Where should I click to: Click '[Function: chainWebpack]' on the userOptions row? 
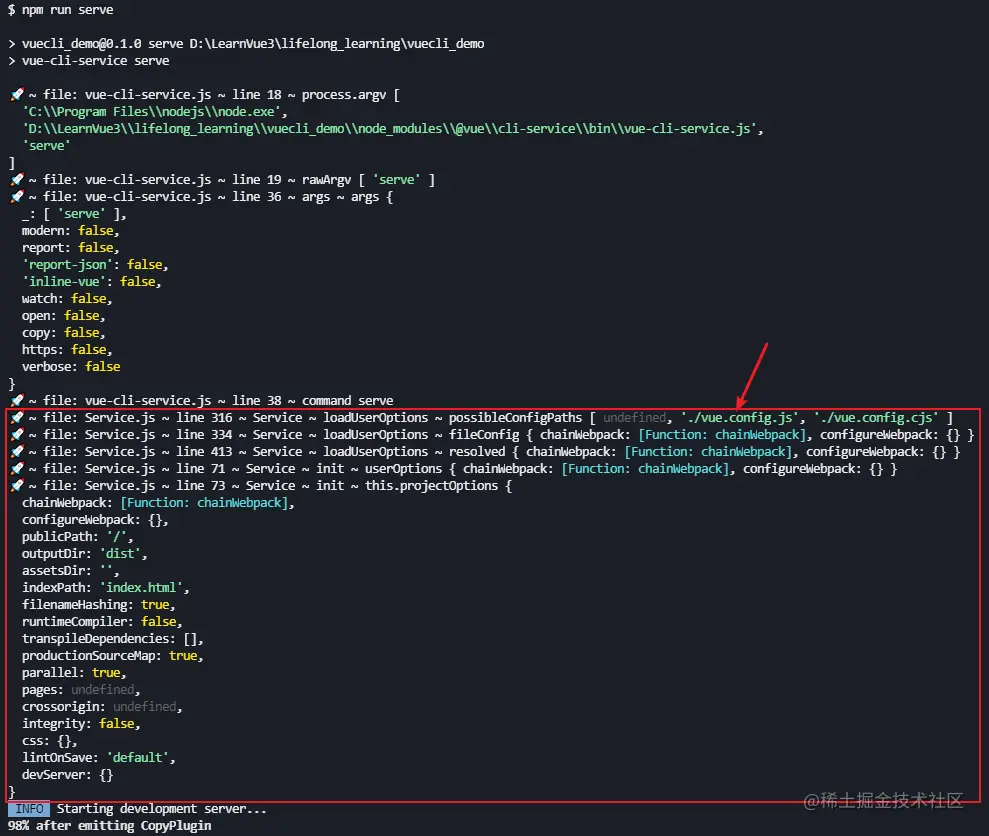tap(646, 469)
